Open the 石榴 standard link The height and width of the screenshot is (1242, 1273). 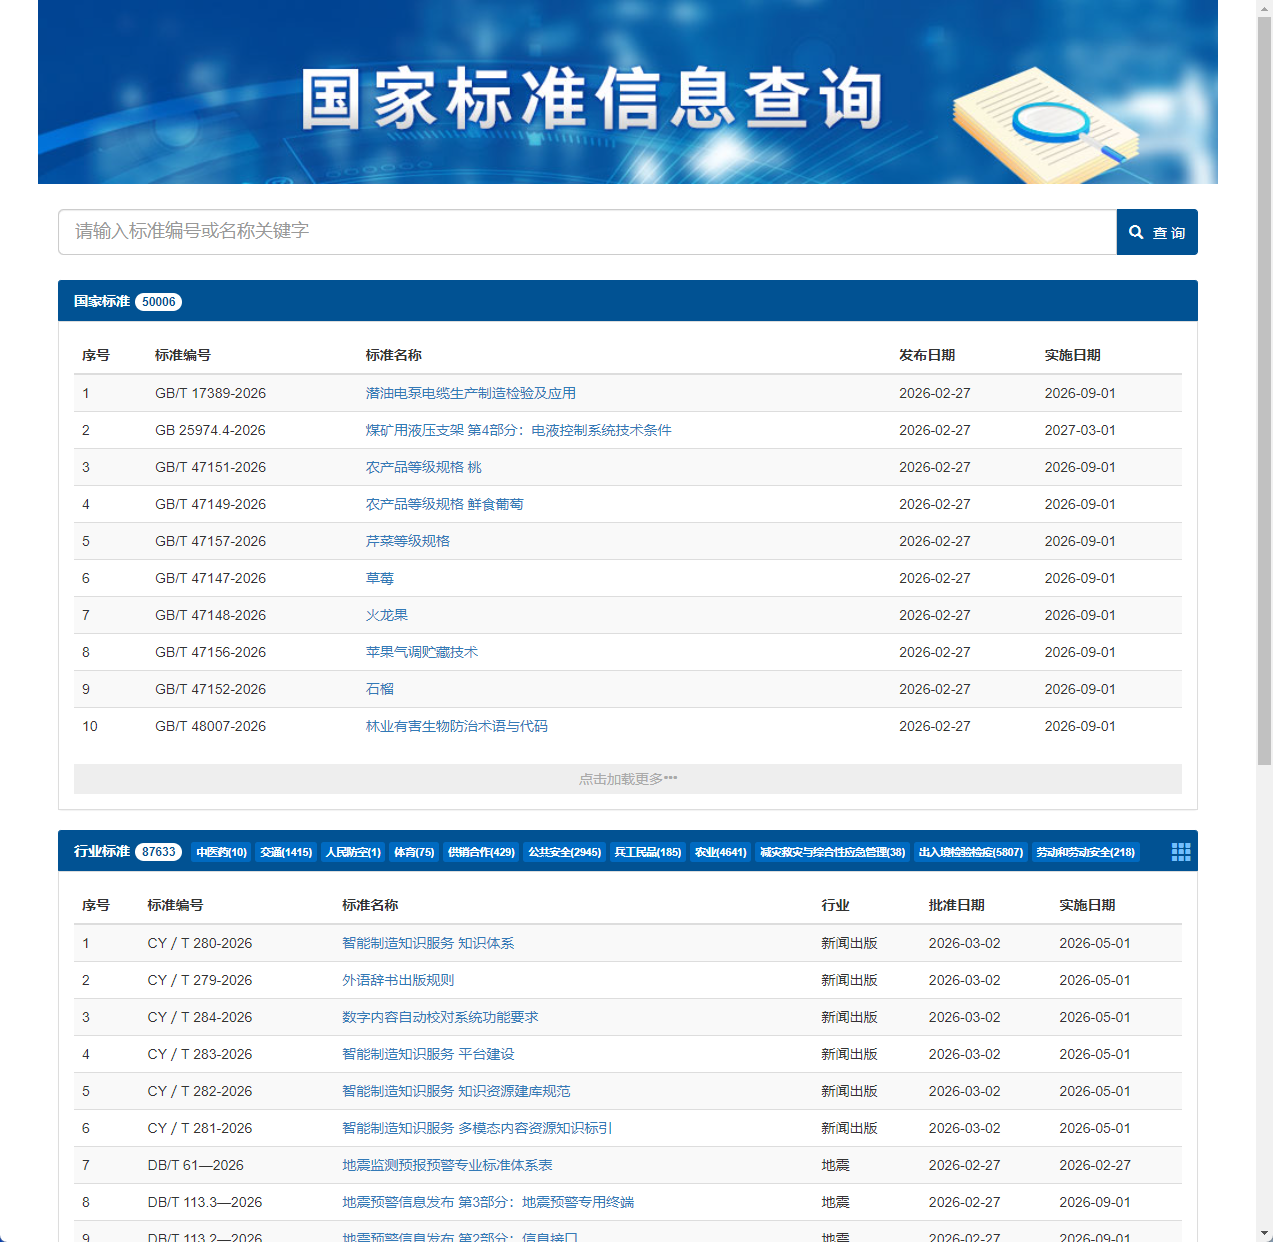pyautogui.click(x=380, y=689)
